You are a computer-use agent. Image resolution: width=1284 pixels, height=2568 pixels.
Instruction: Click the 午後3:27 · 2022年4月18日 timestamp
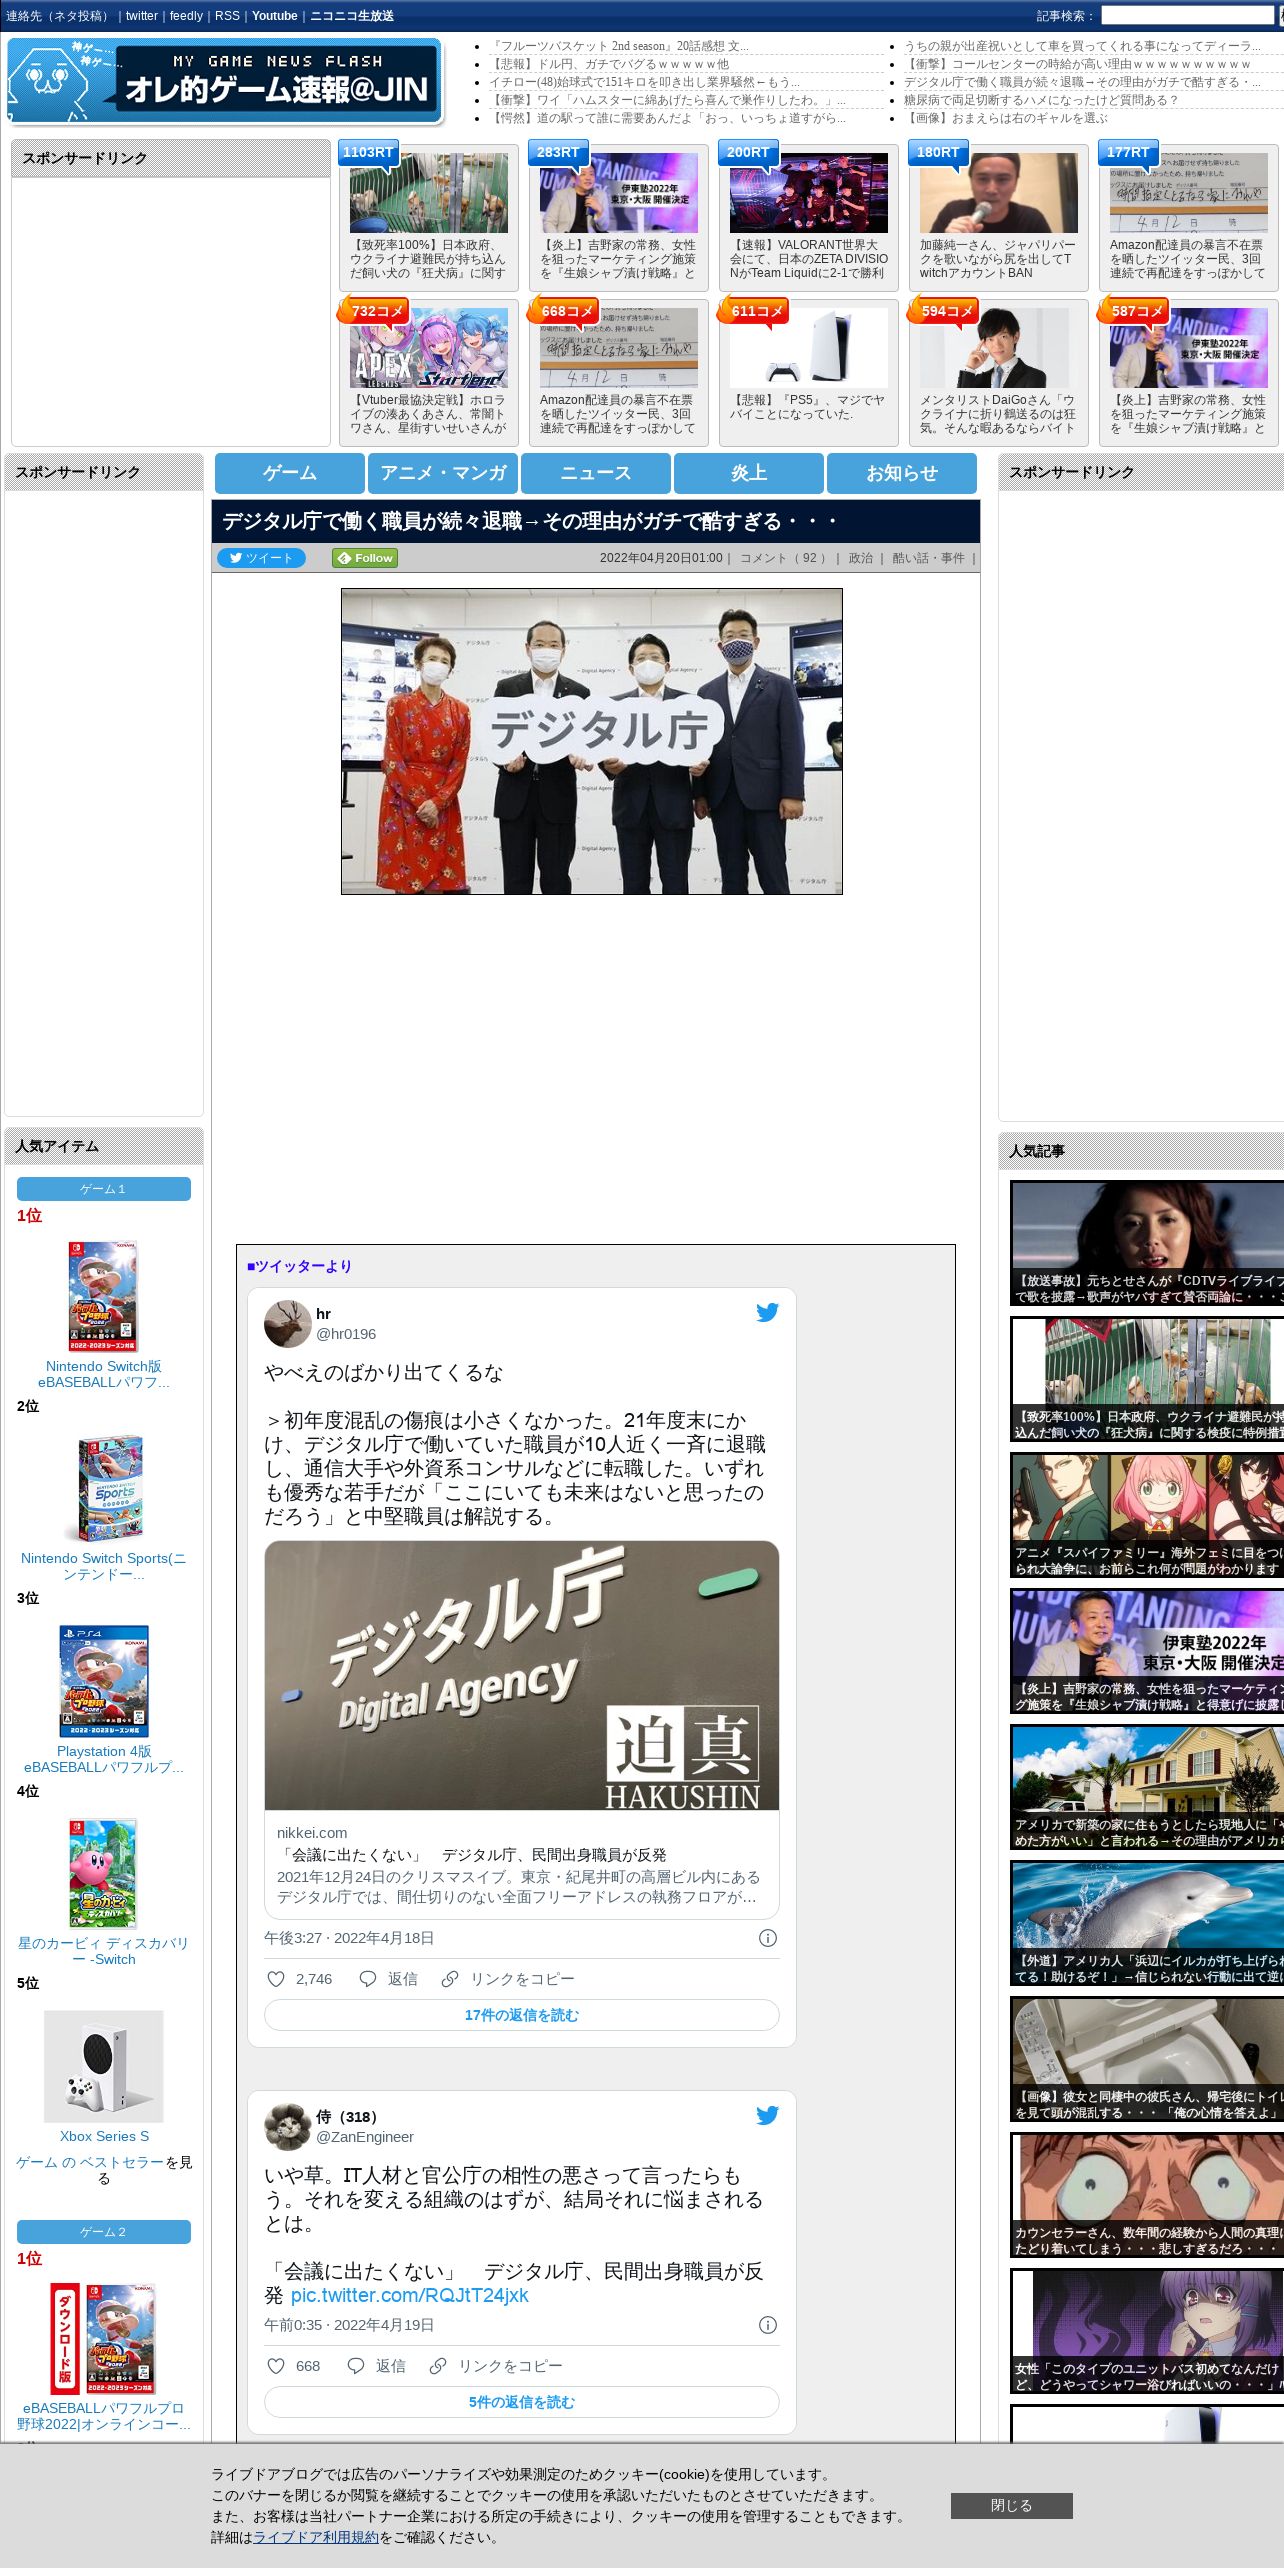(349, 1938)
